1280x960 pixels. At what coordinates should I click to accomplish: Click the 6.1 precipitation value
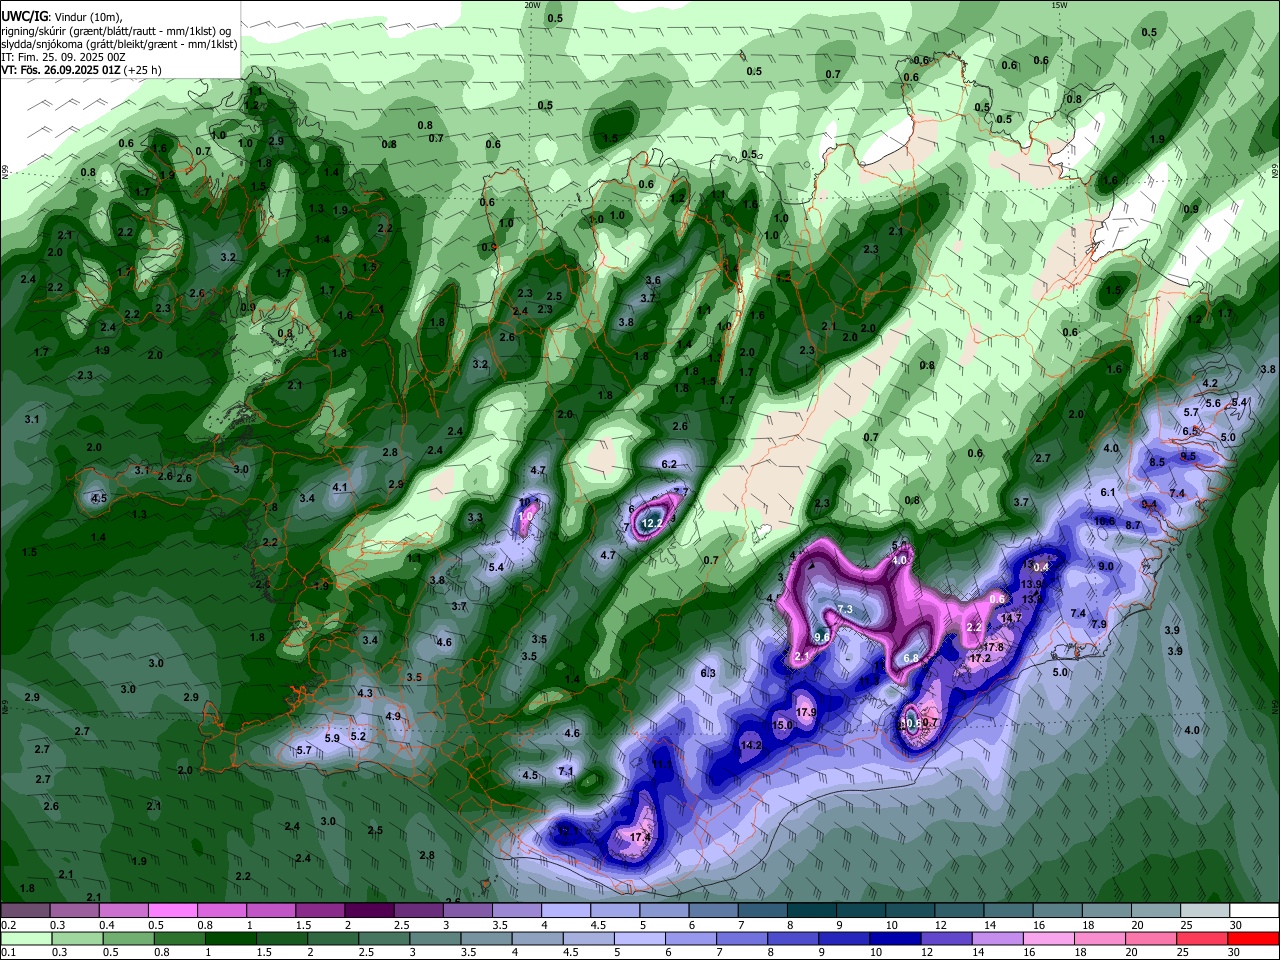1108,492
